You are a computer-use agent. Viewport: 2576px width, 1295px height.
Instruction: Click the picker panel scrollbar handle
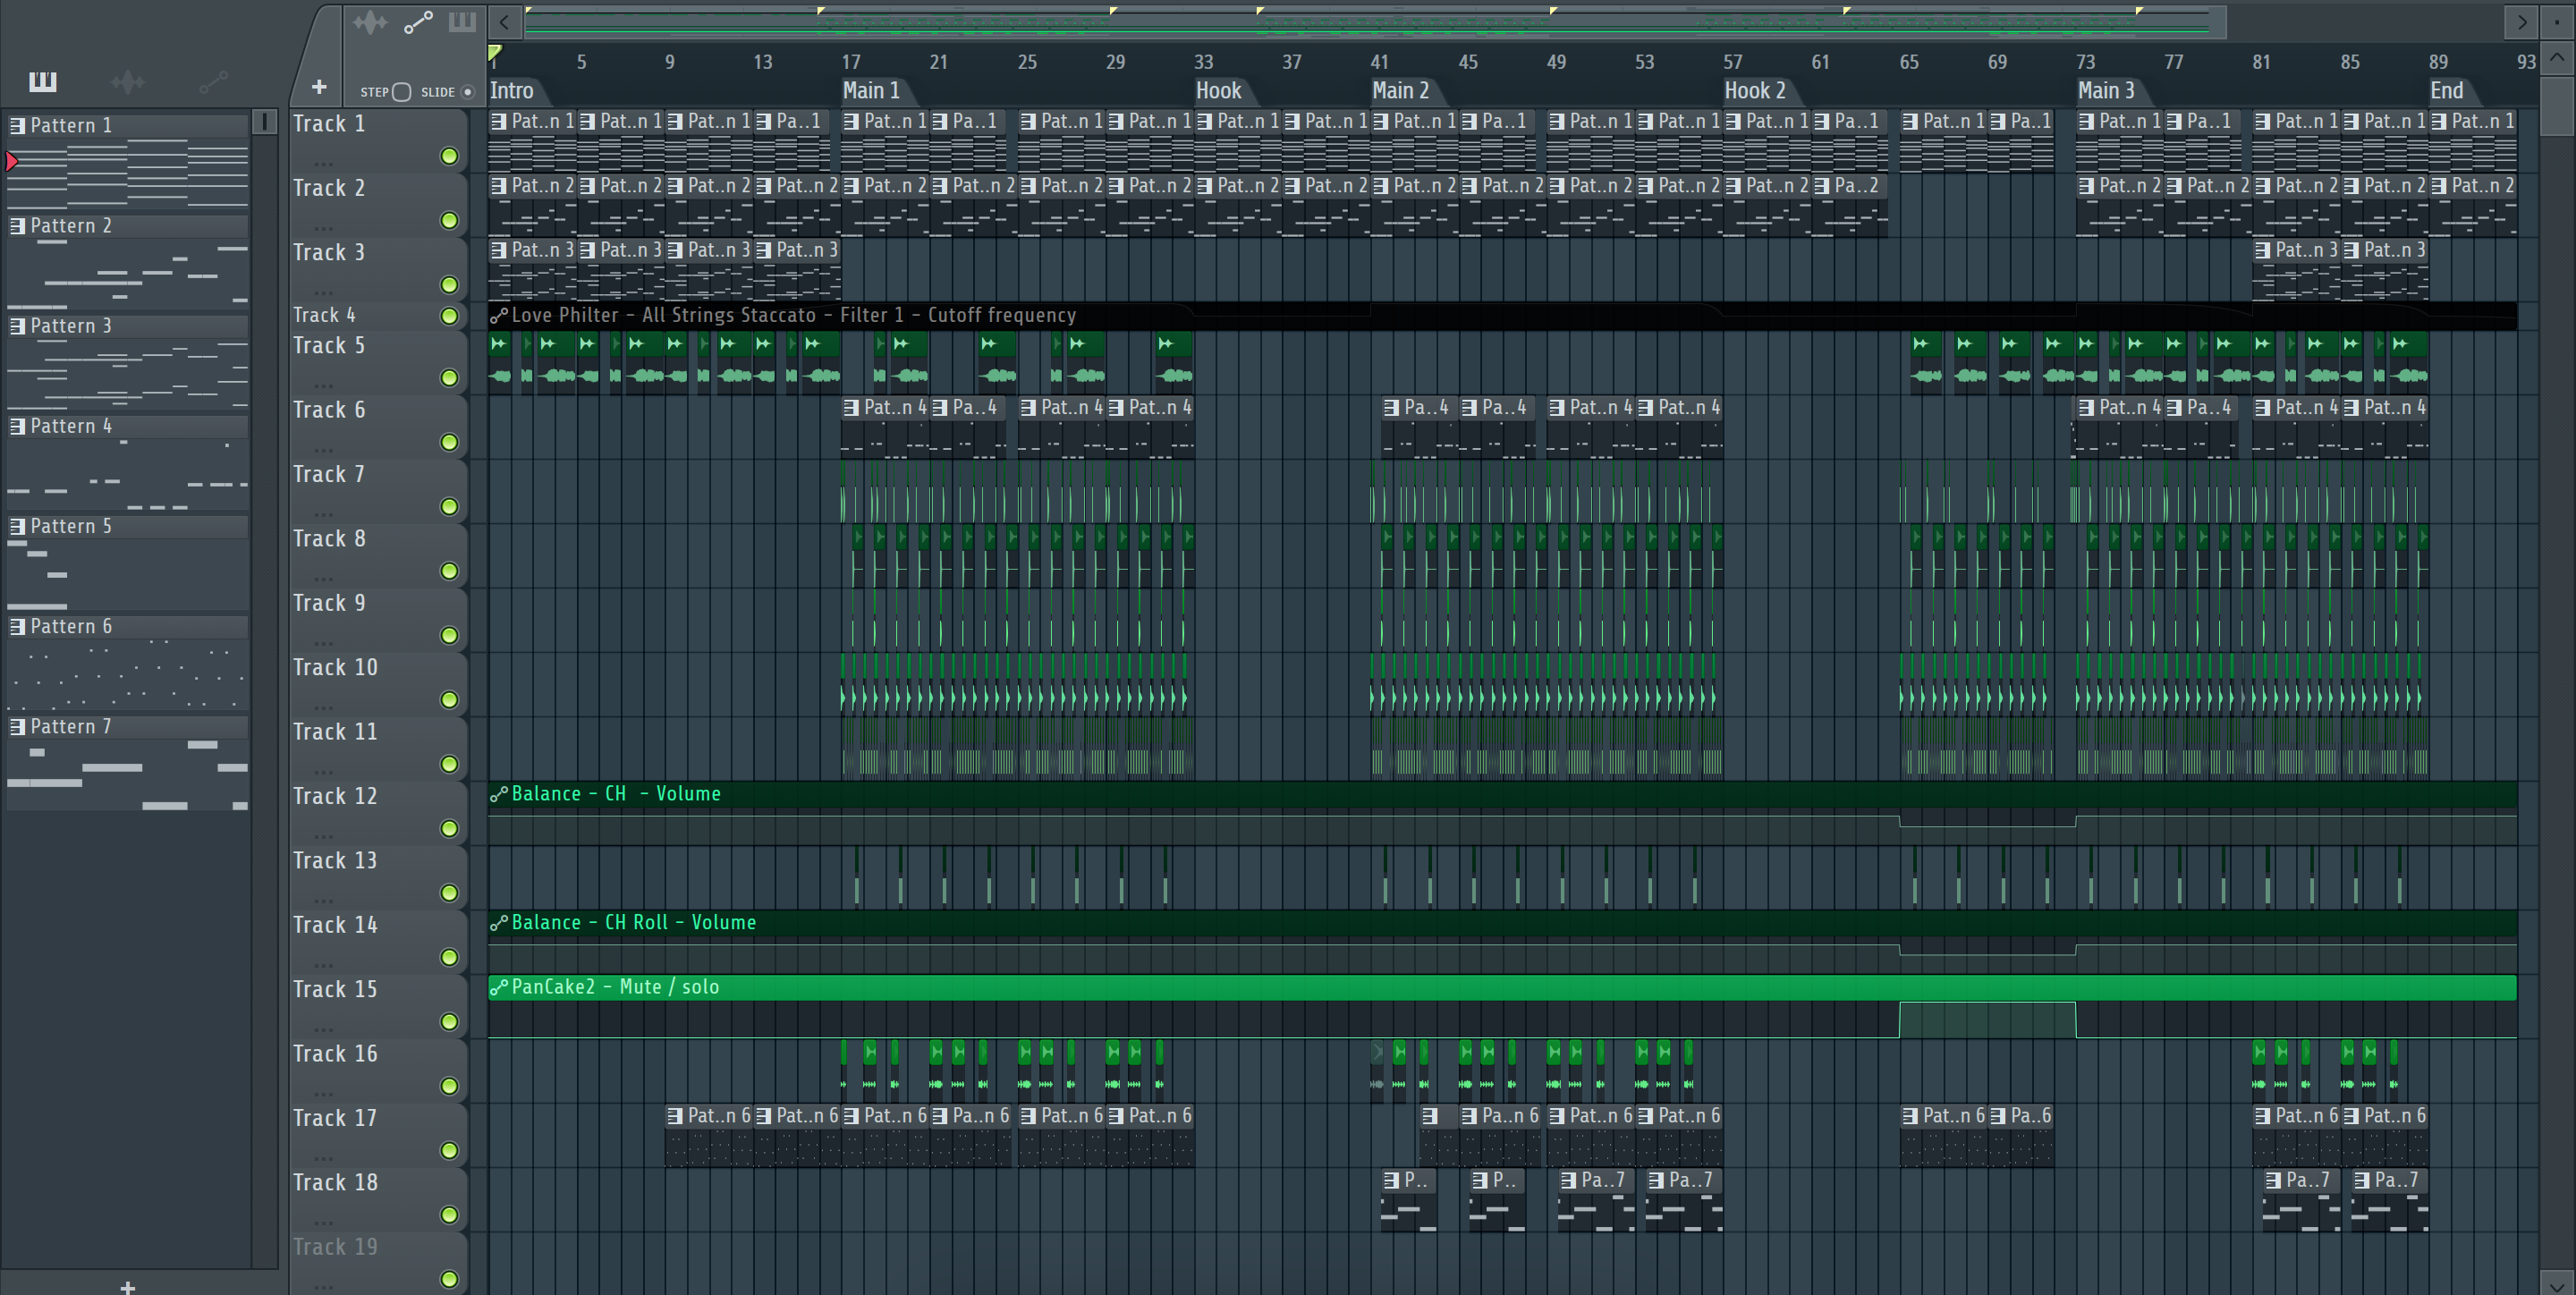coord(264,122)
